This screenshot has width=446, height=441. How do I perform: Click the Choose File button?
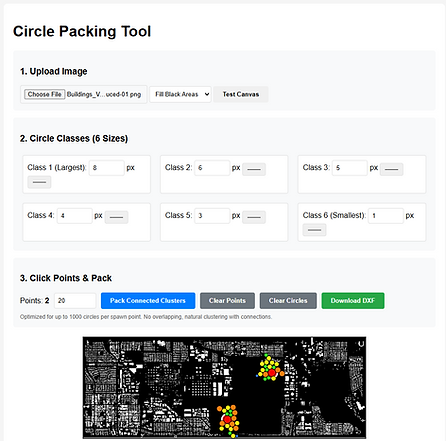45,94
